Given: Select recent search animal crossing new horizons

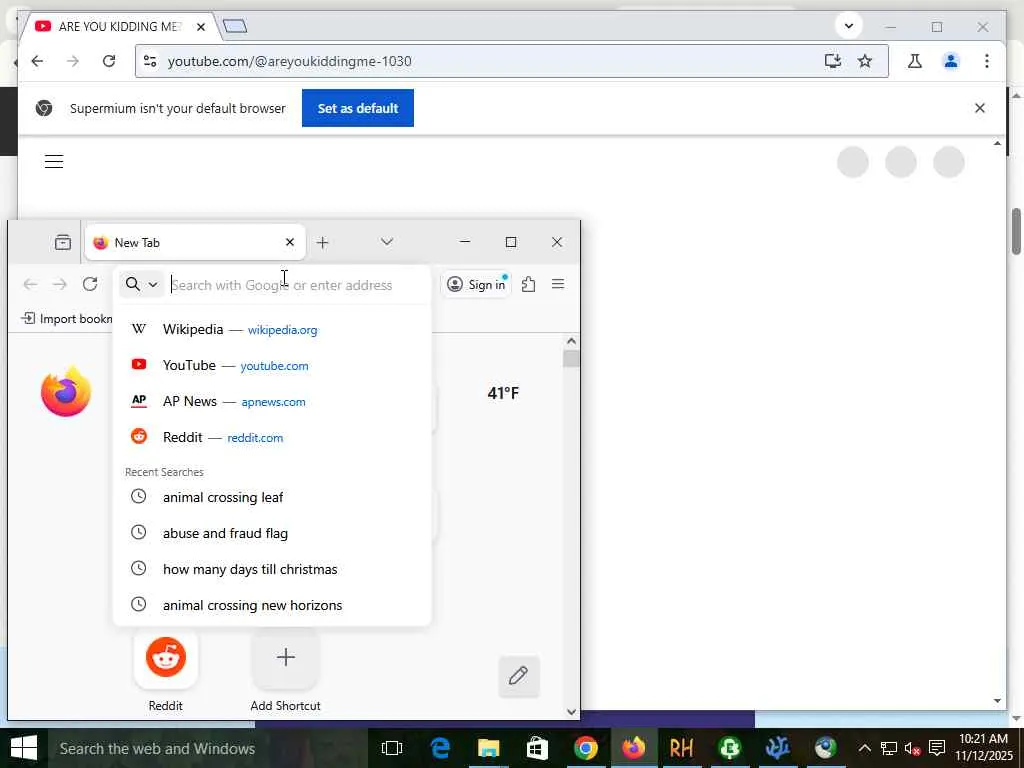Looking at the screenshot, I should (x=272, y=605).
